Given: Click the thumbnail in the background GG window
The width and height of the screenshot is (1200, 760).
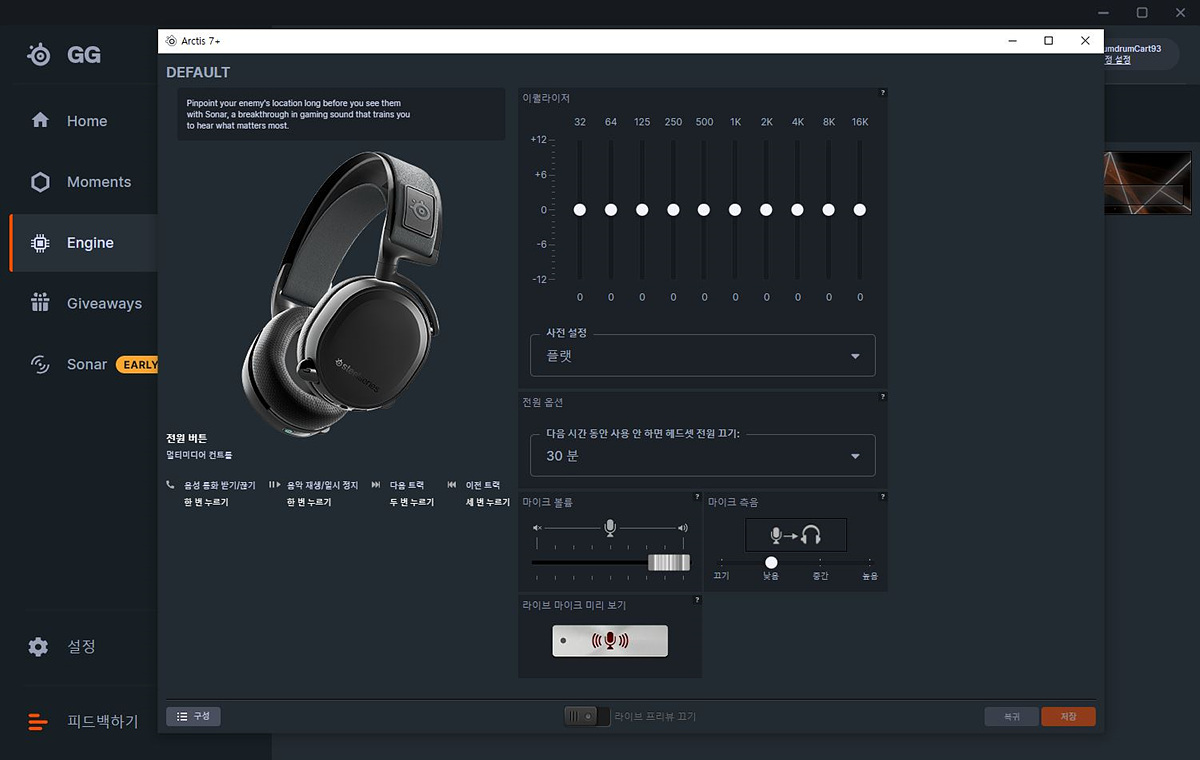Looking at the screenshot, I should click(1148, 183).
